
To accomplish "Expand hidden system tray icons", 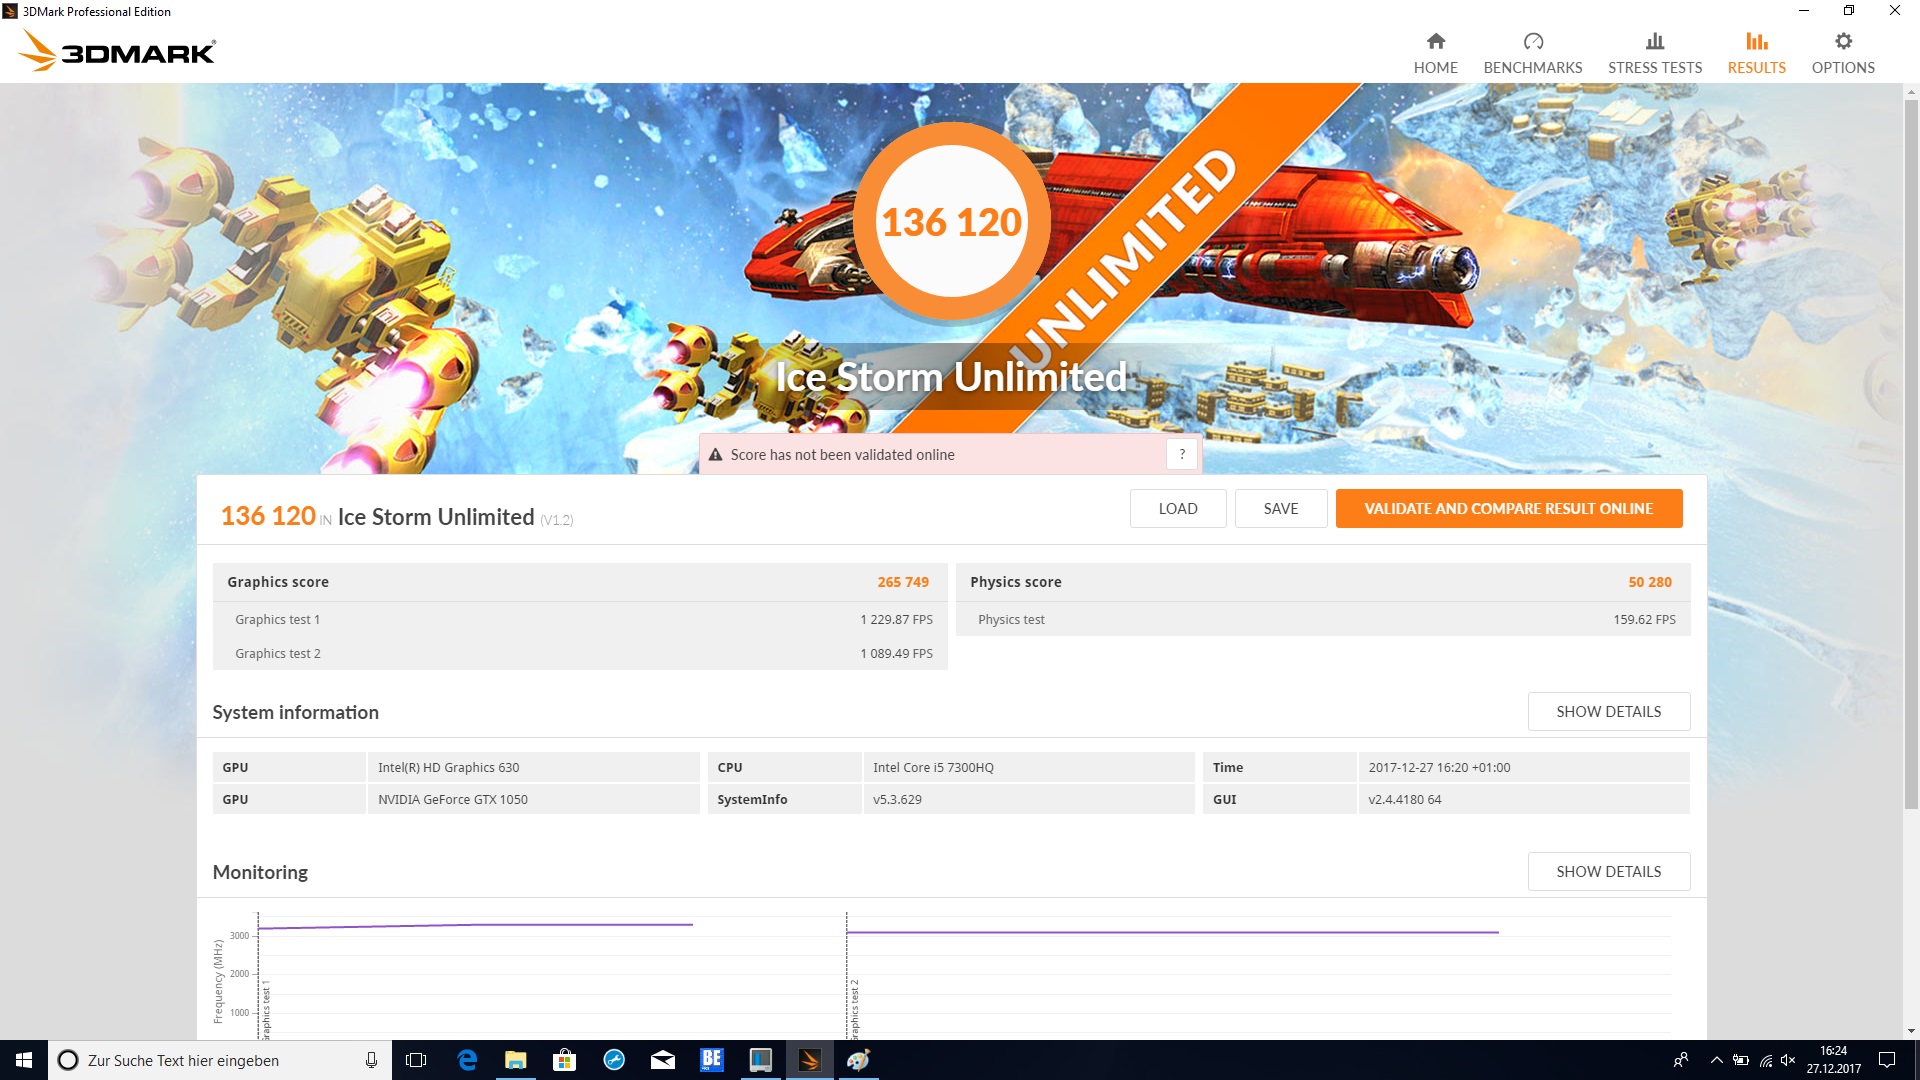I will [1716, 1060].
